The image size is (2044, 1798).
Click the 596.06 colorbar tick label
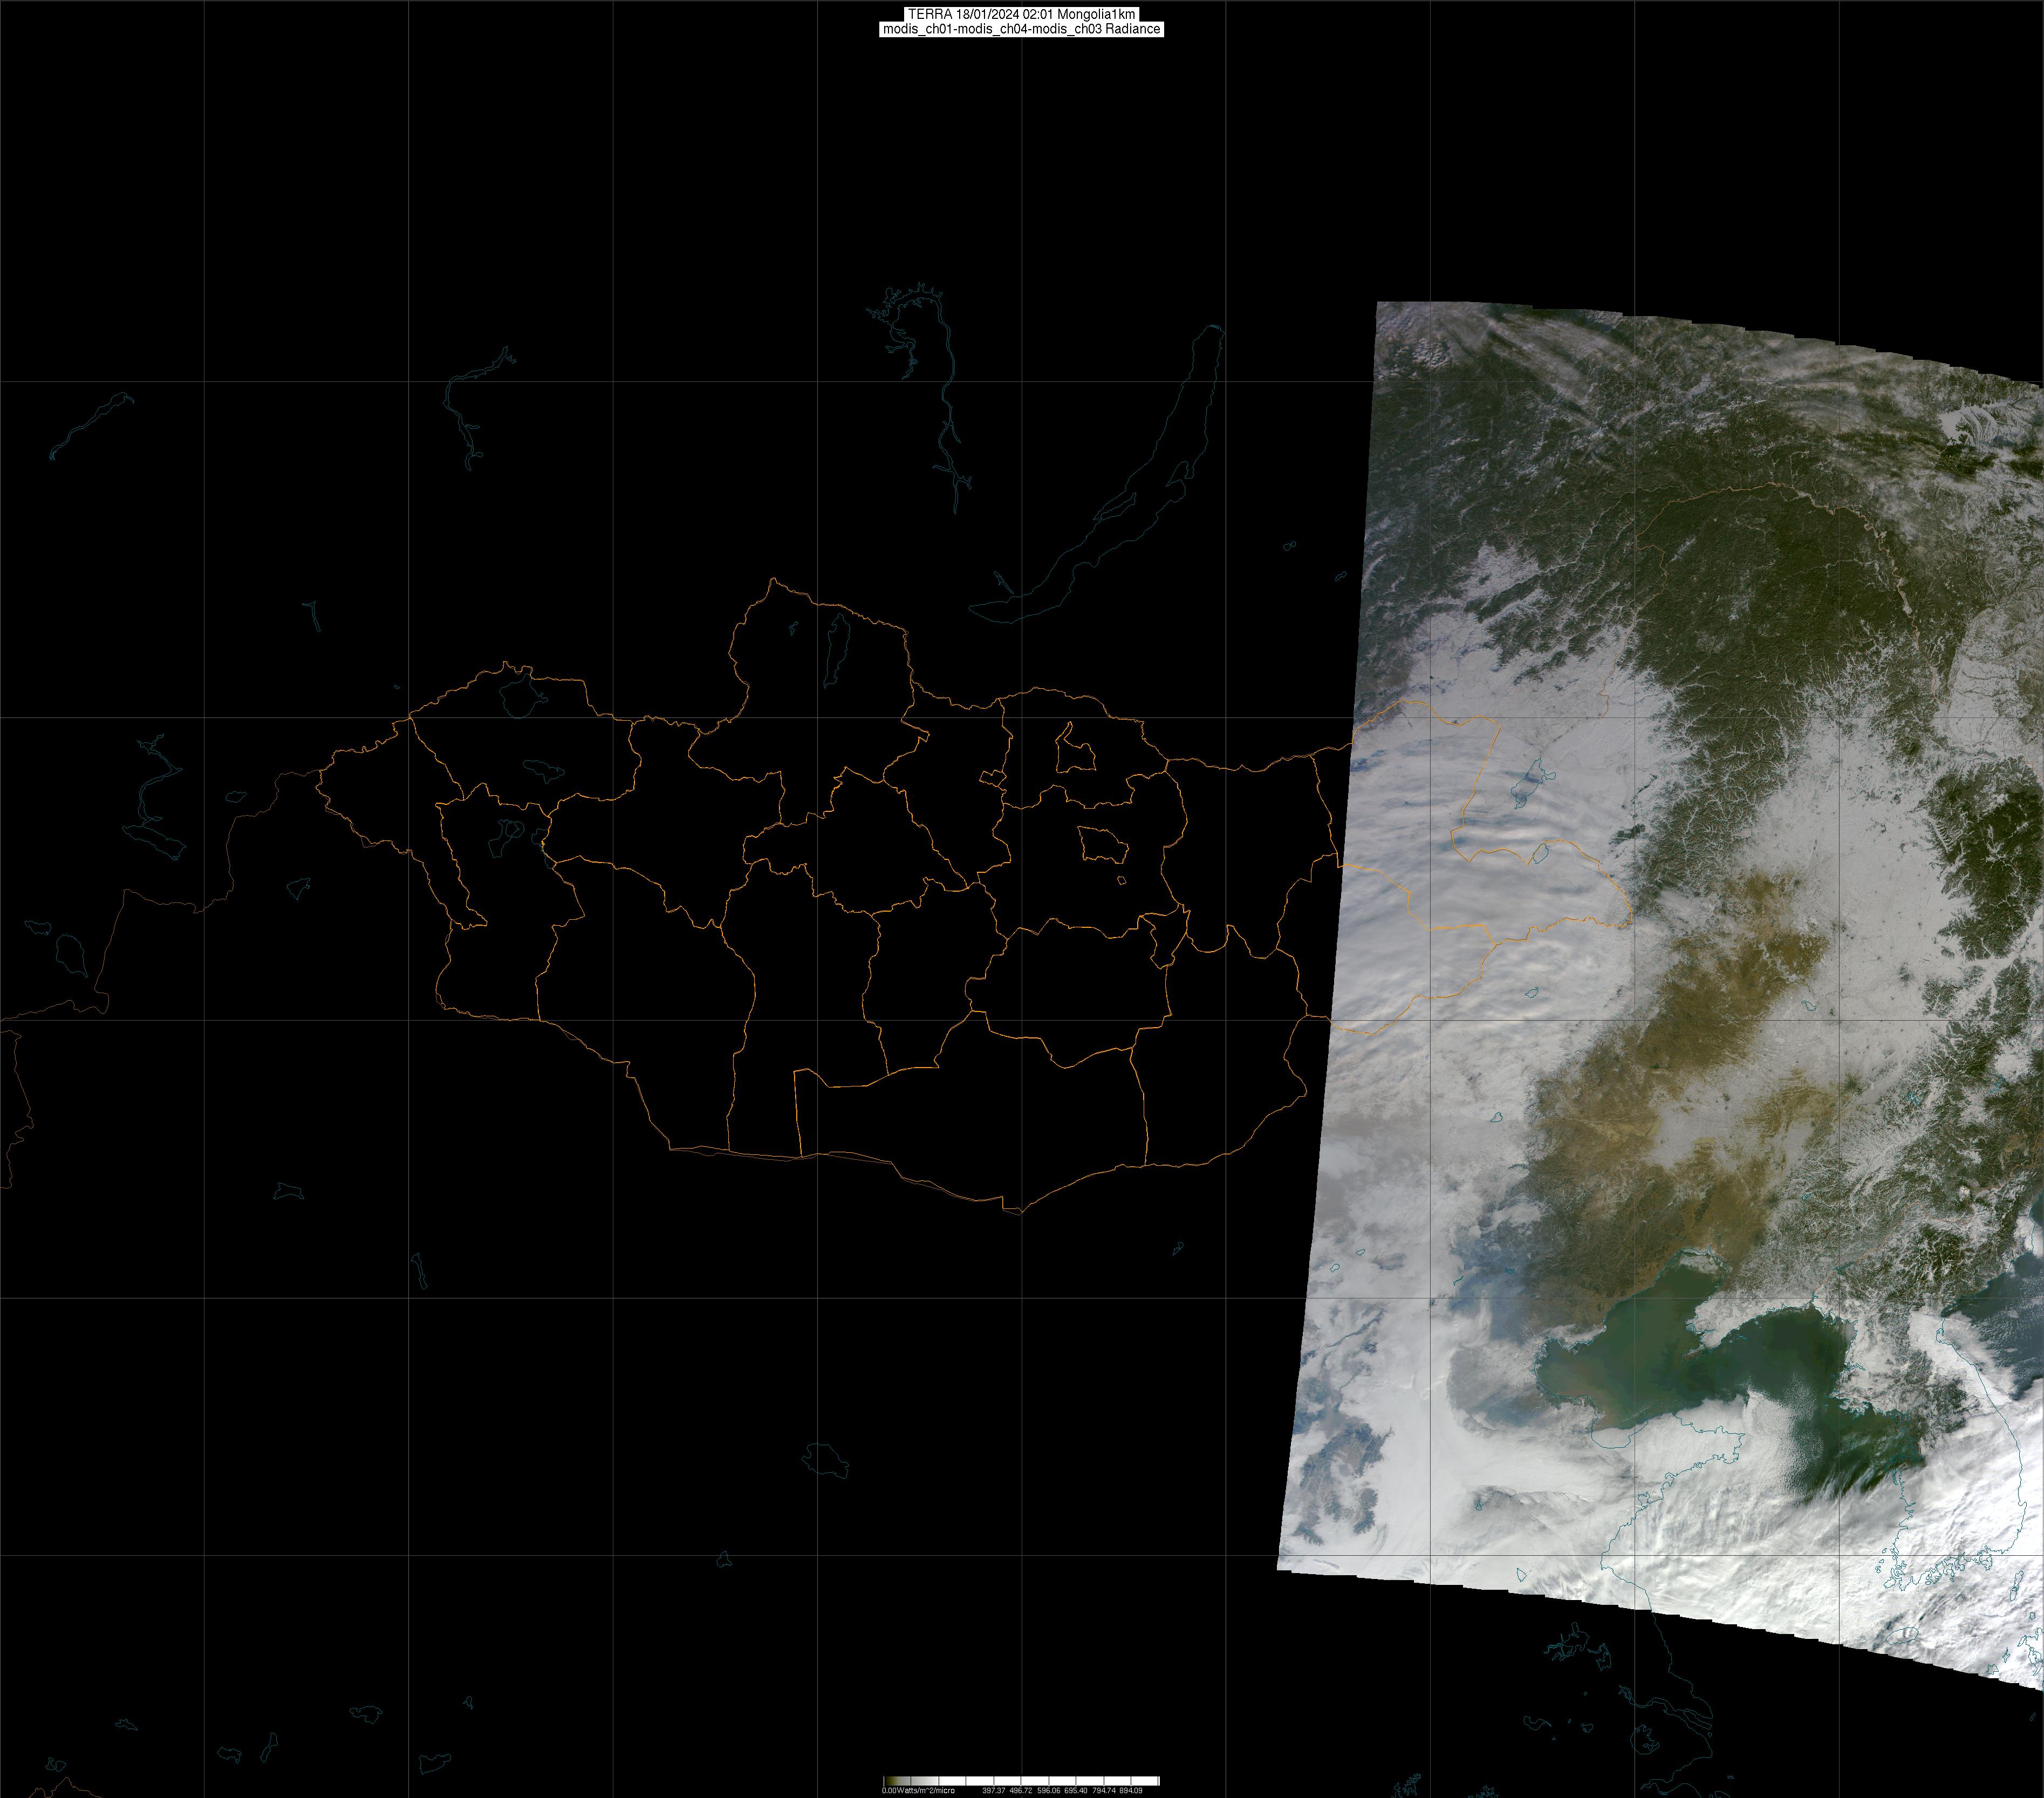tap(1048, 1790)
